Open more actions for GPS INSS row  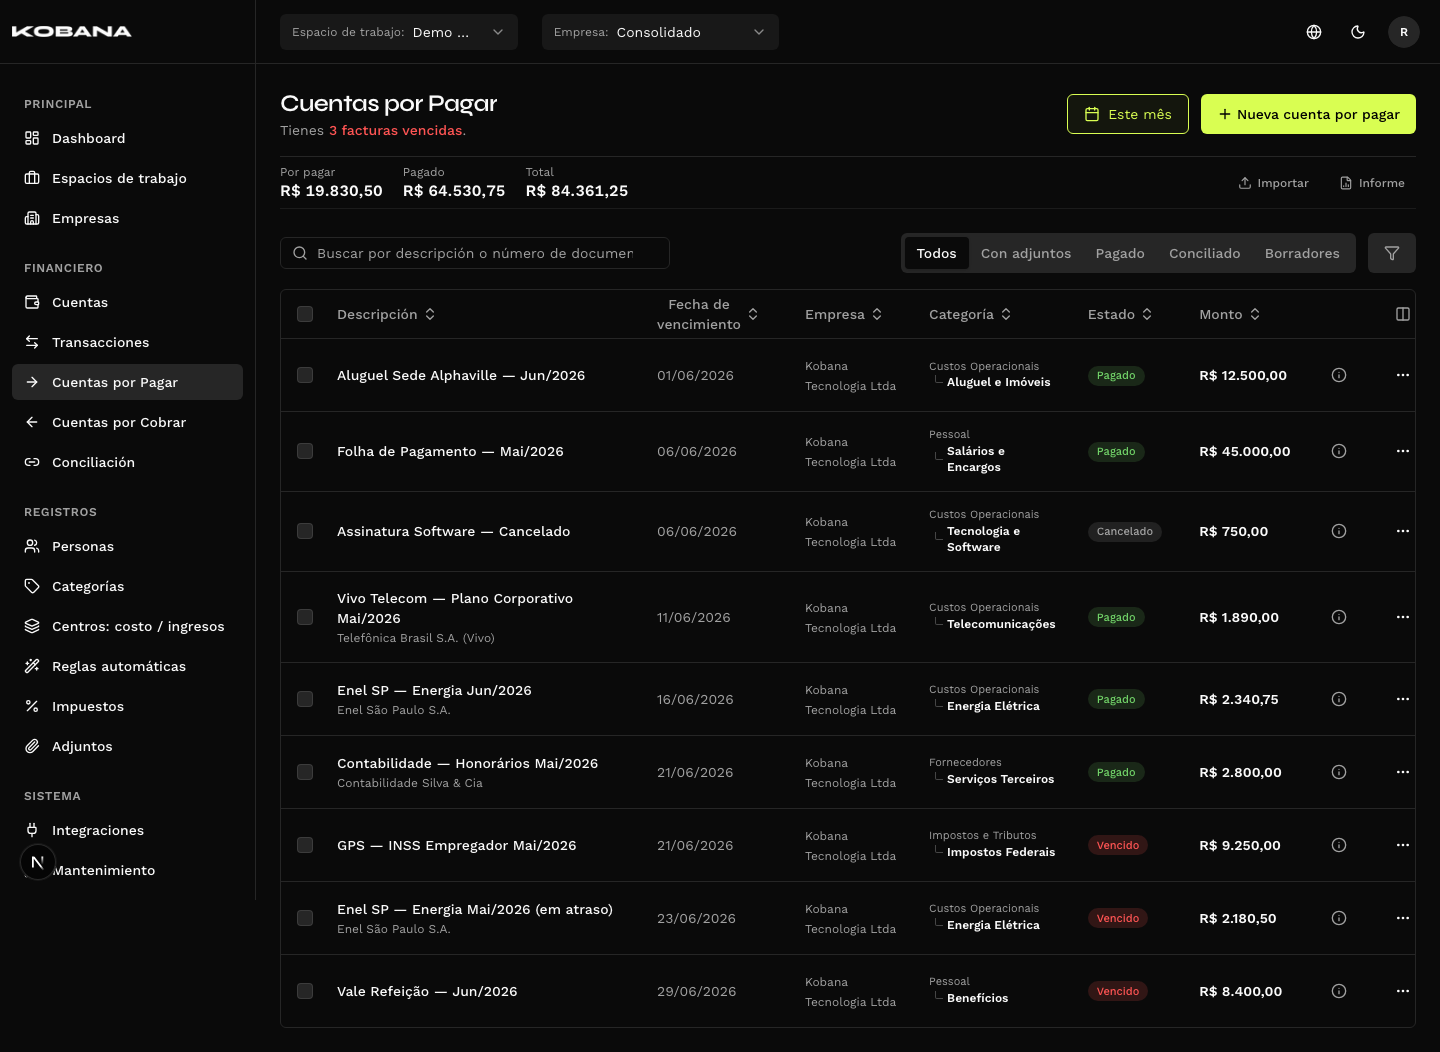[x=1403, y=845]
